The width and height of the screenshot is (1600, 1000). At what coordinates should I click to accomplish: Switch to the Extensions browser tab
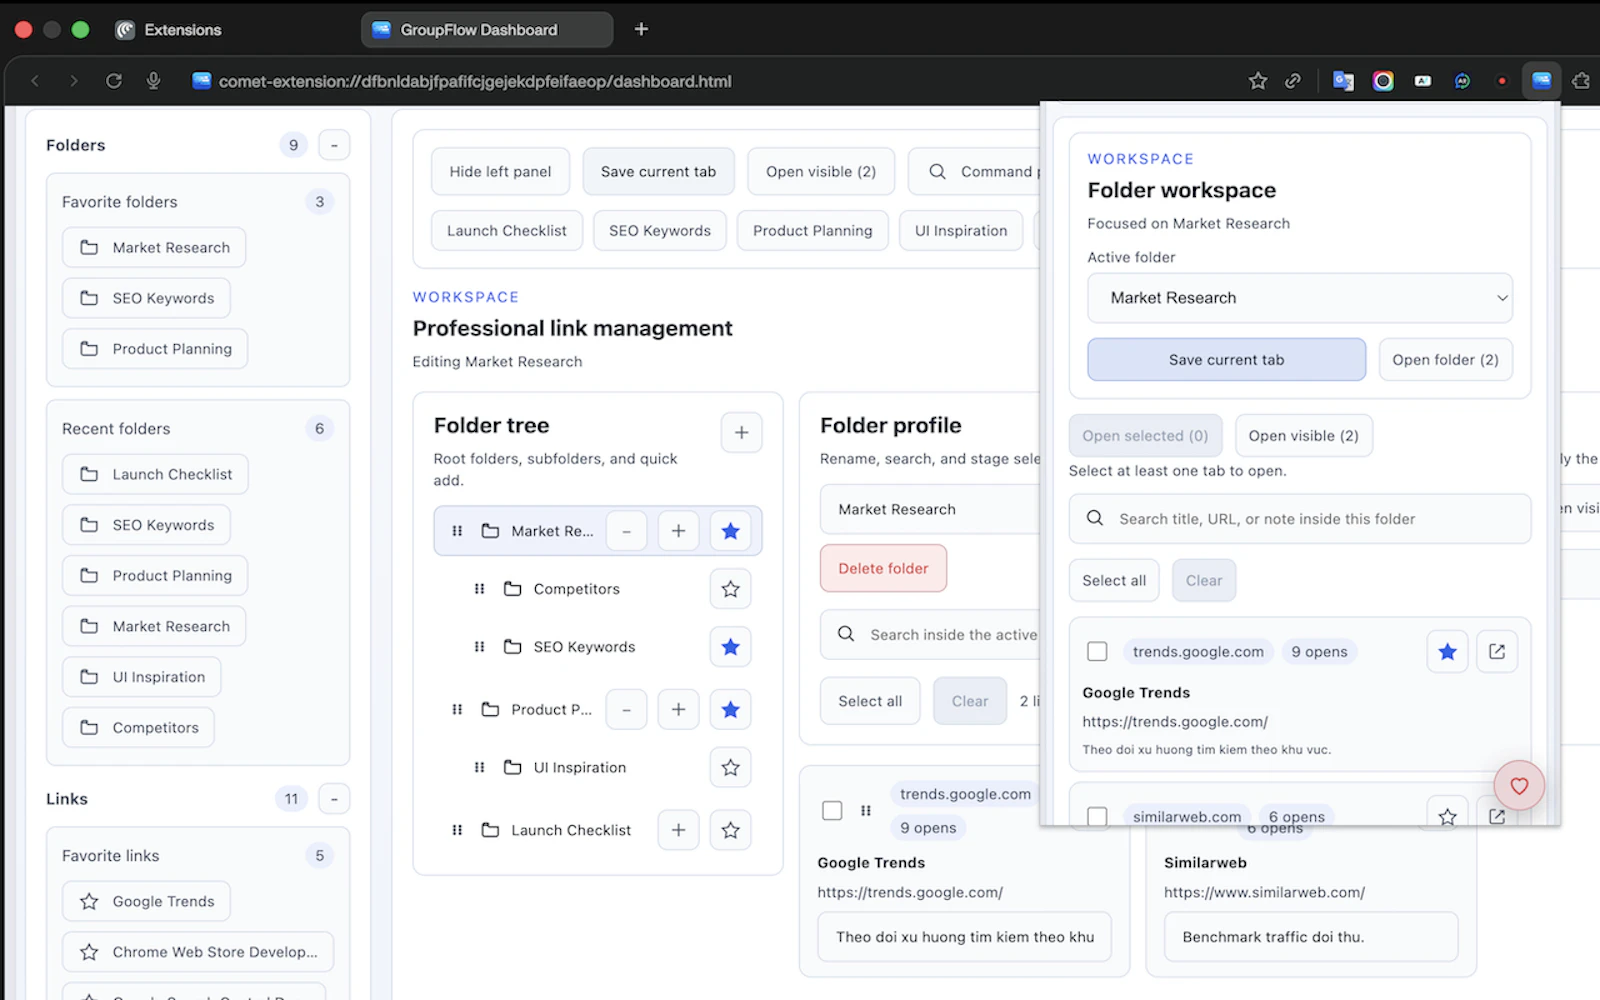(182, 30)
